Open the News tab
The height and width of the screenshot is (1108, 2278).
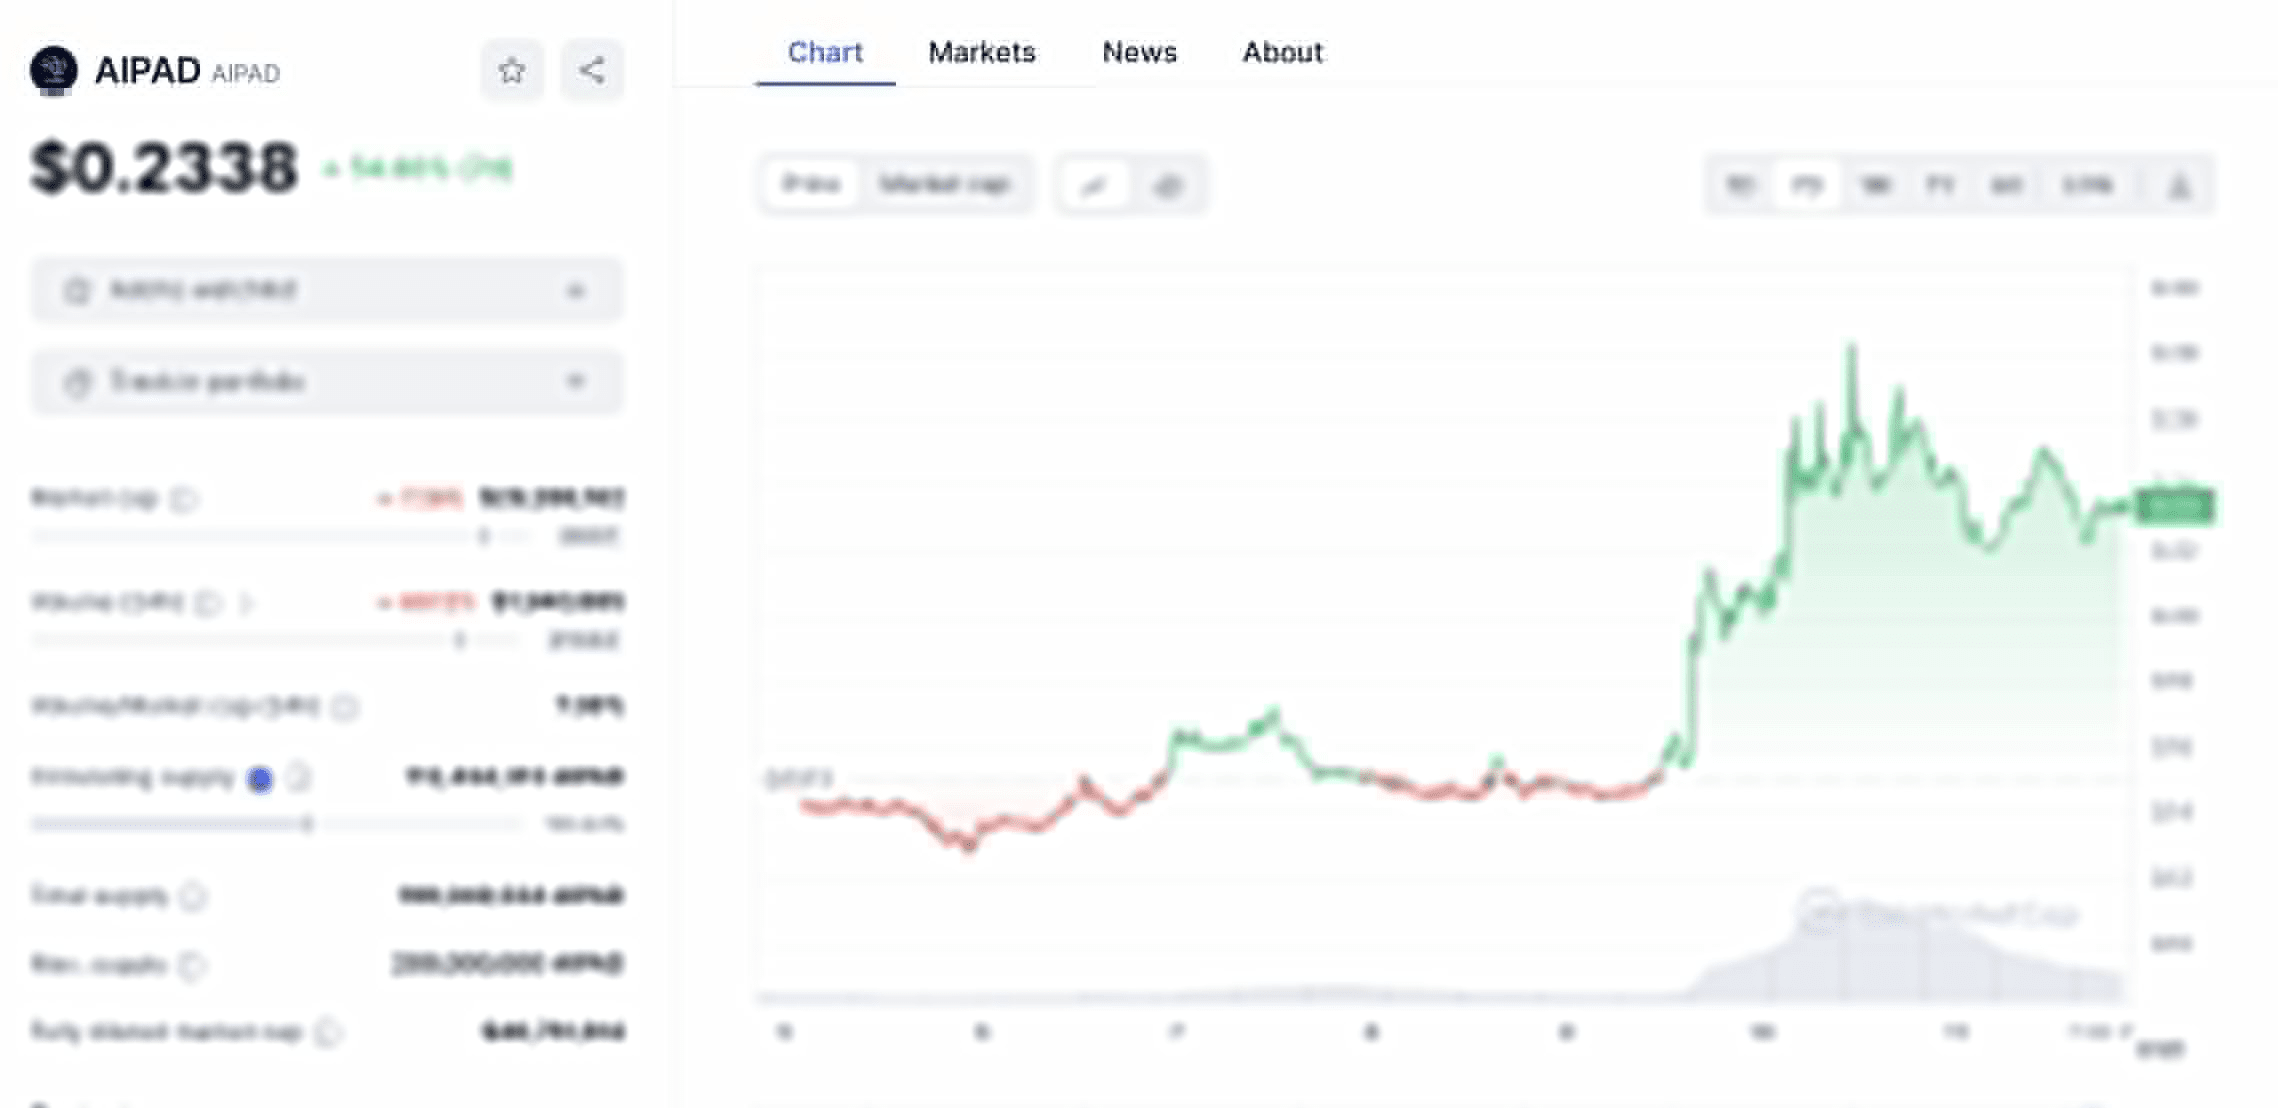tap(1139, 52)
